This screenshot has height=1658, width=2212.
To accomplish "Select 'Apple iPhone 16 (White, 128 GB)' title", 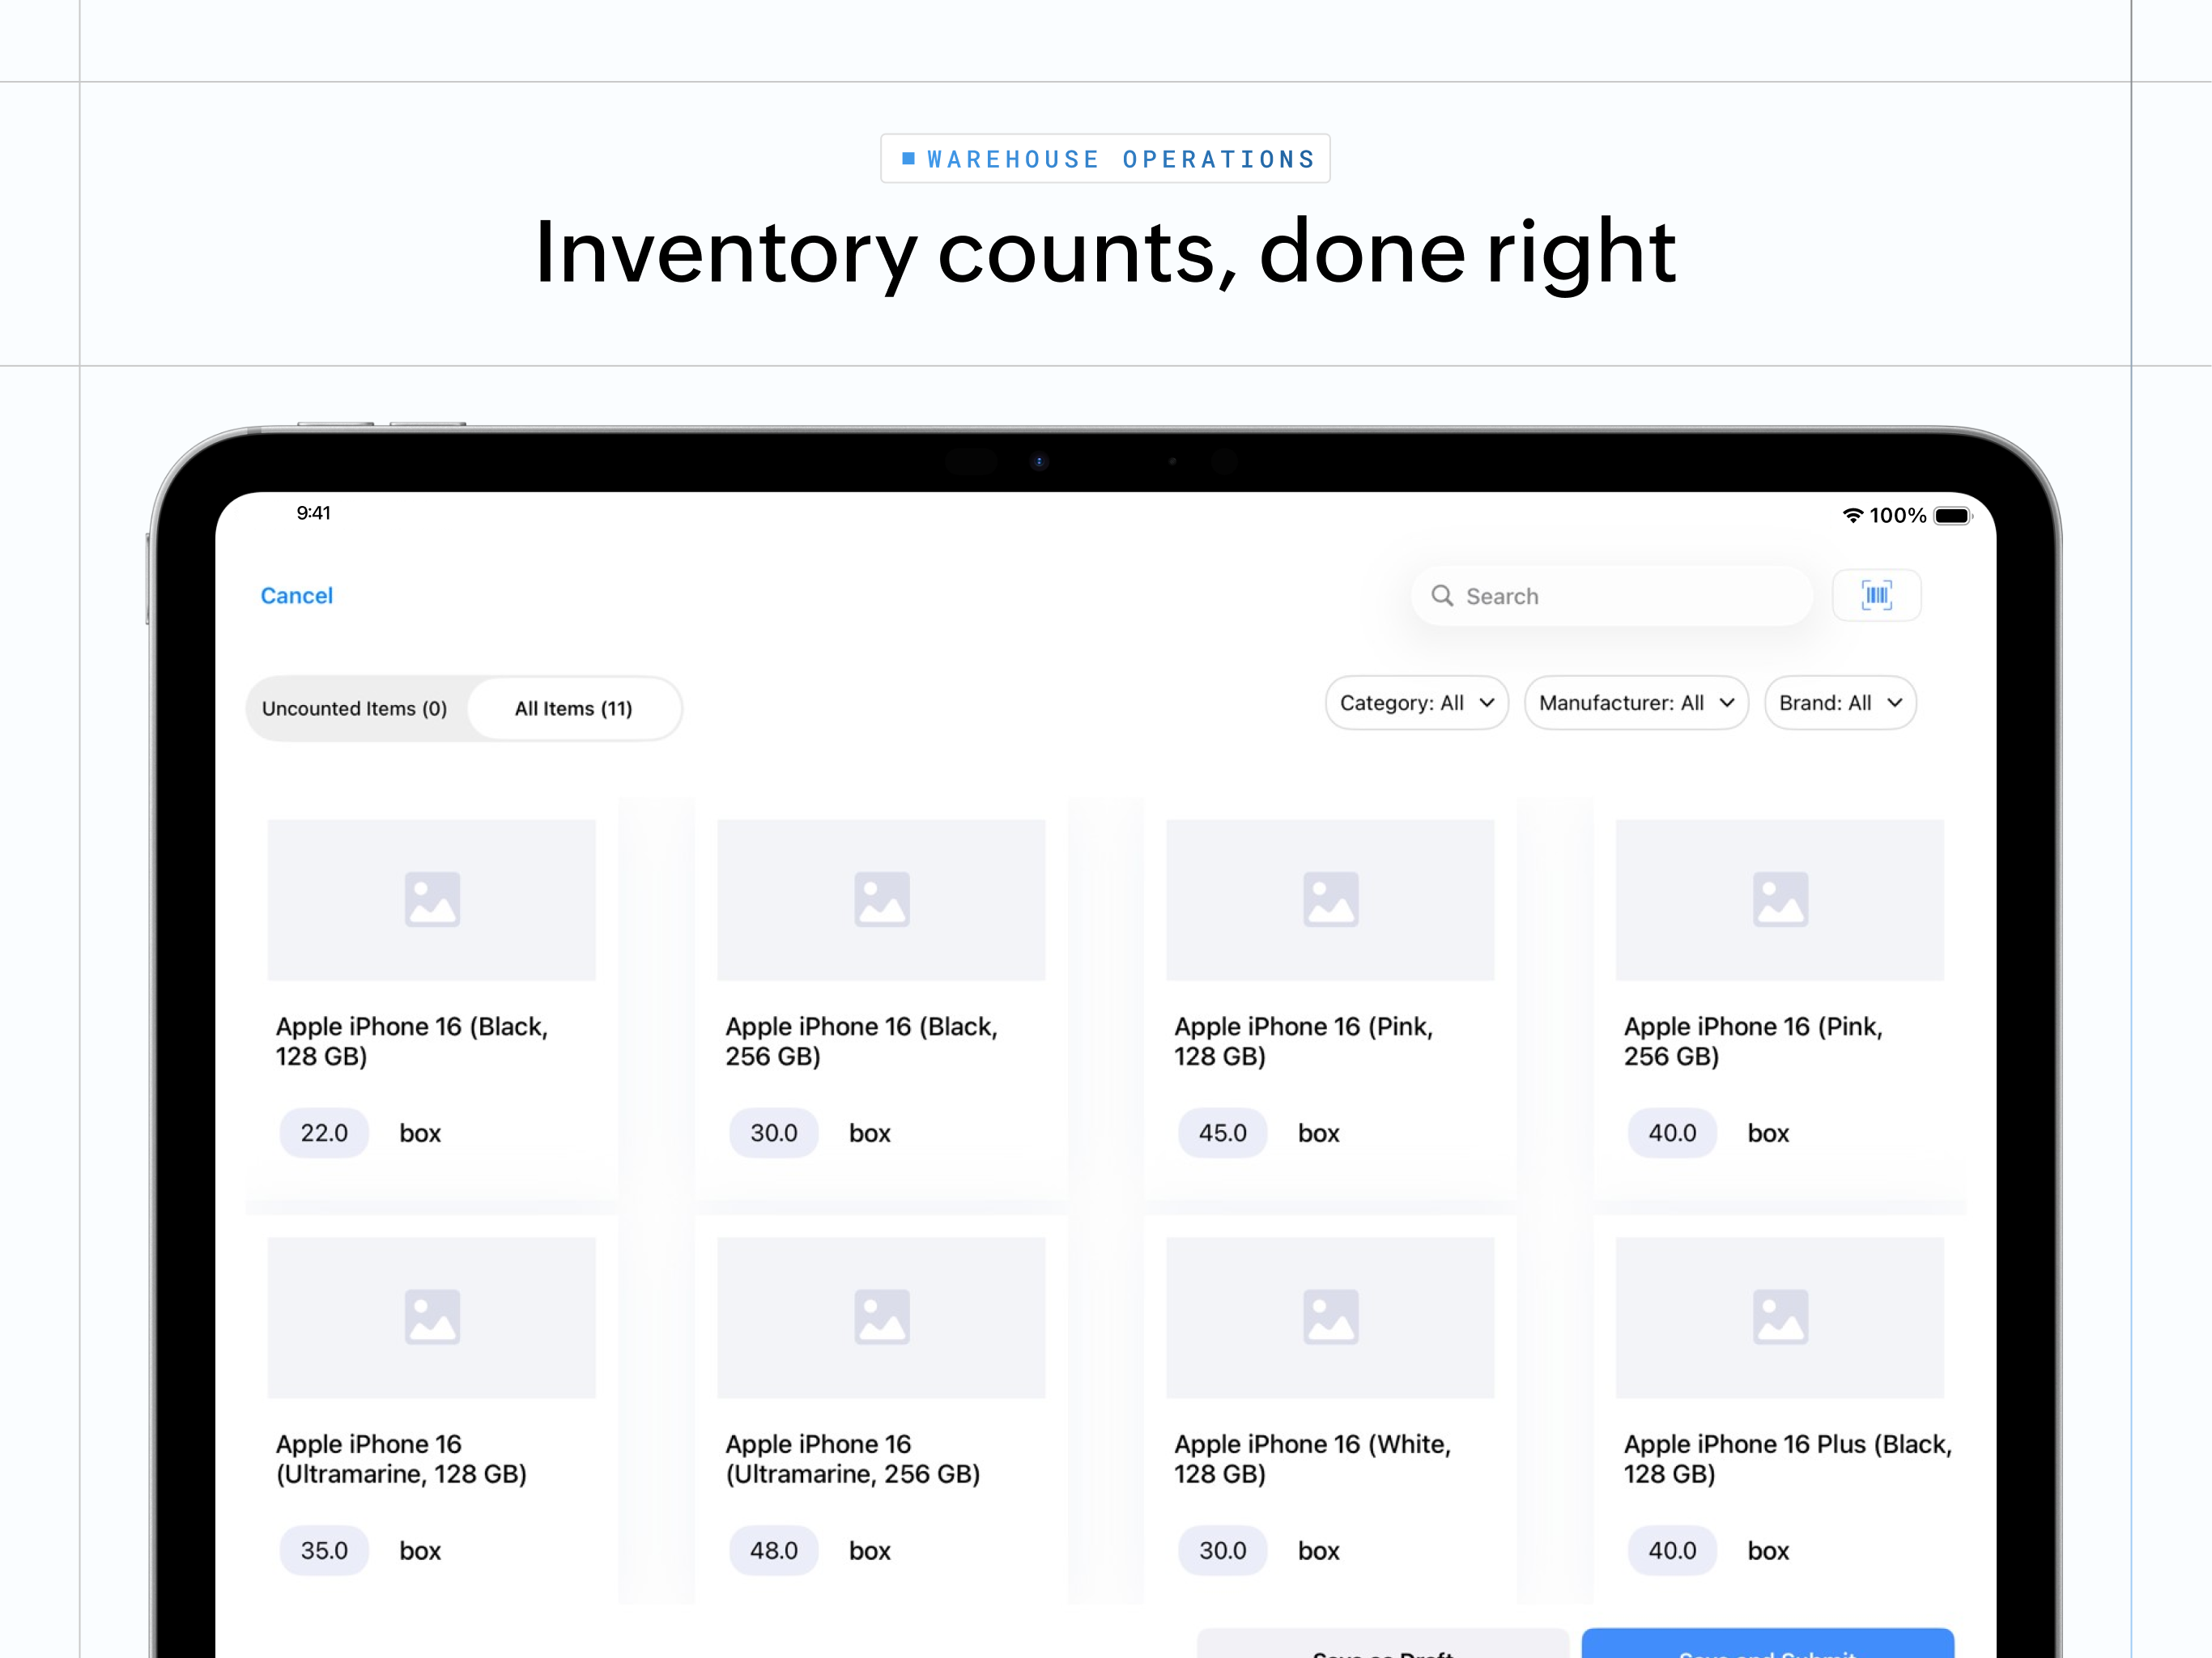I will [1313, 1459].
